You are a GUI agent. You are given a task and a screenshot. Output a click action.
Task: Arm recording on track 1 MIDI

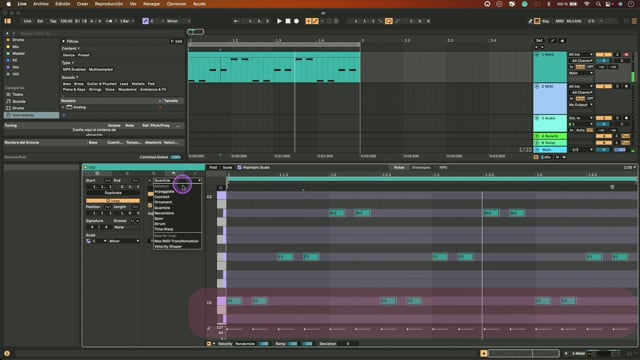point(626,54)
